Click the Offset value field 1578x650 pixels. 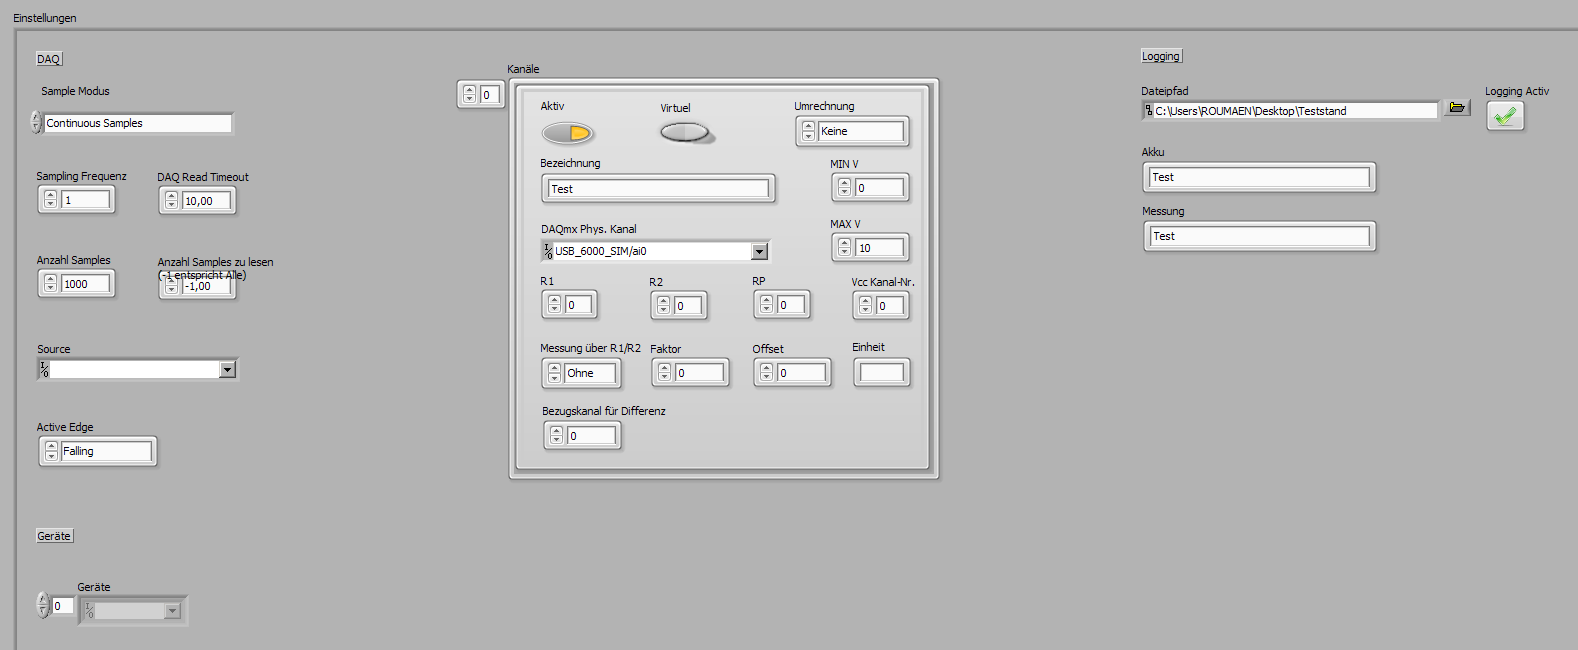tap(802, 373)
